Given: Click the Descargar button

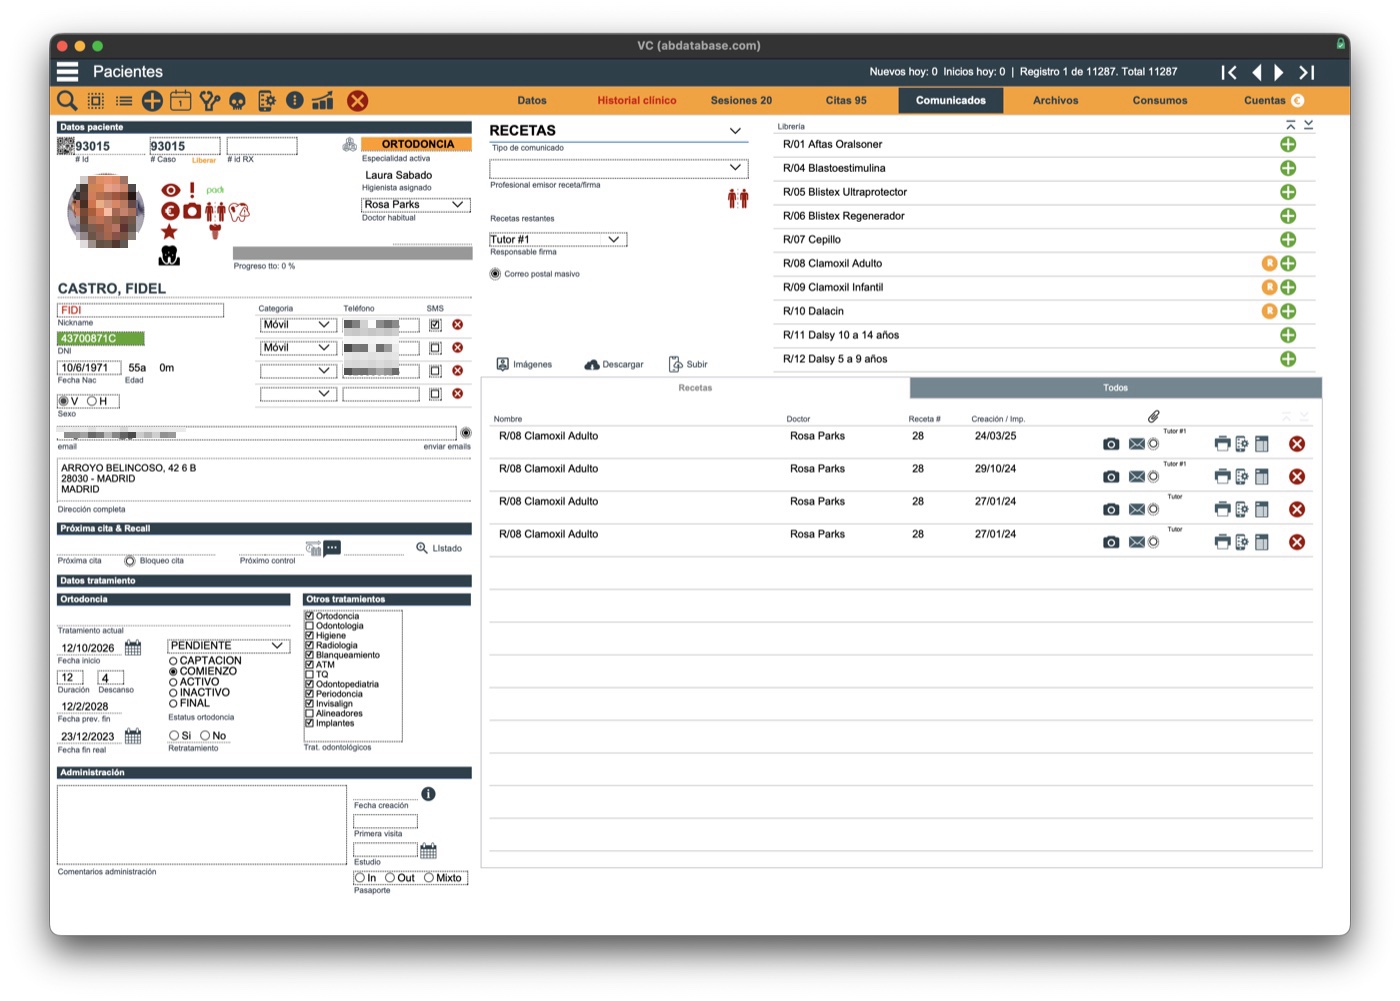Looking at the screenshot, I should 614,364.
